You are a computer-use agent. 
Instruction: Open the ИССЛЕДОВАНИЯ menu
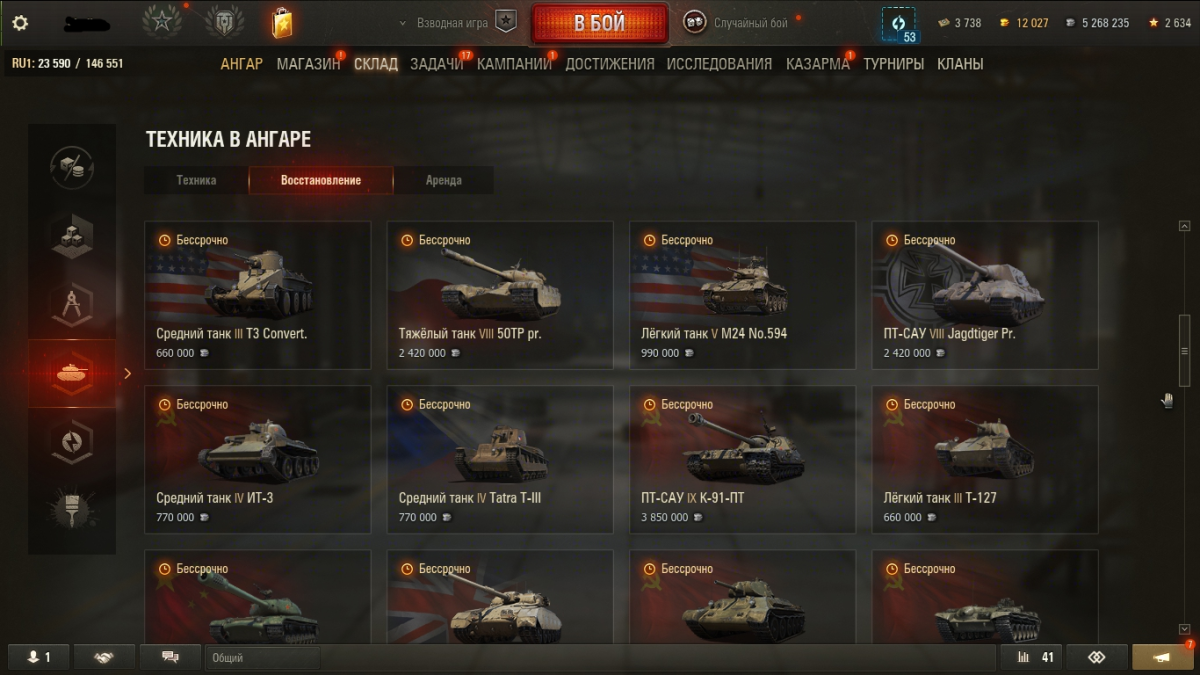click(719, 64)
